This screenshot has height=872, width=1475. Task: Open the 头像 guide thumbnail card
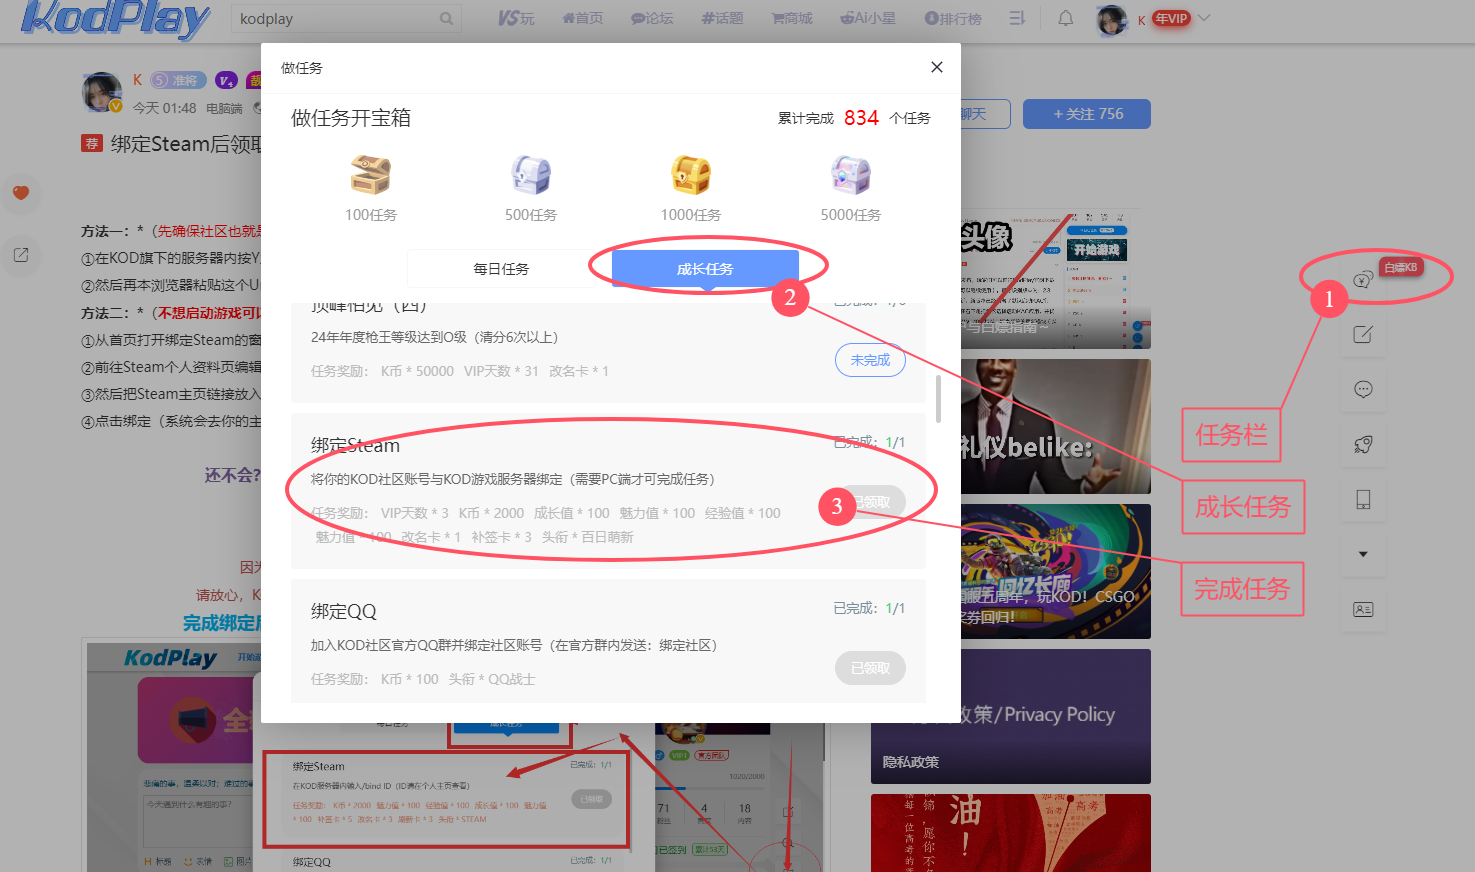click(x=1056, y=280)
